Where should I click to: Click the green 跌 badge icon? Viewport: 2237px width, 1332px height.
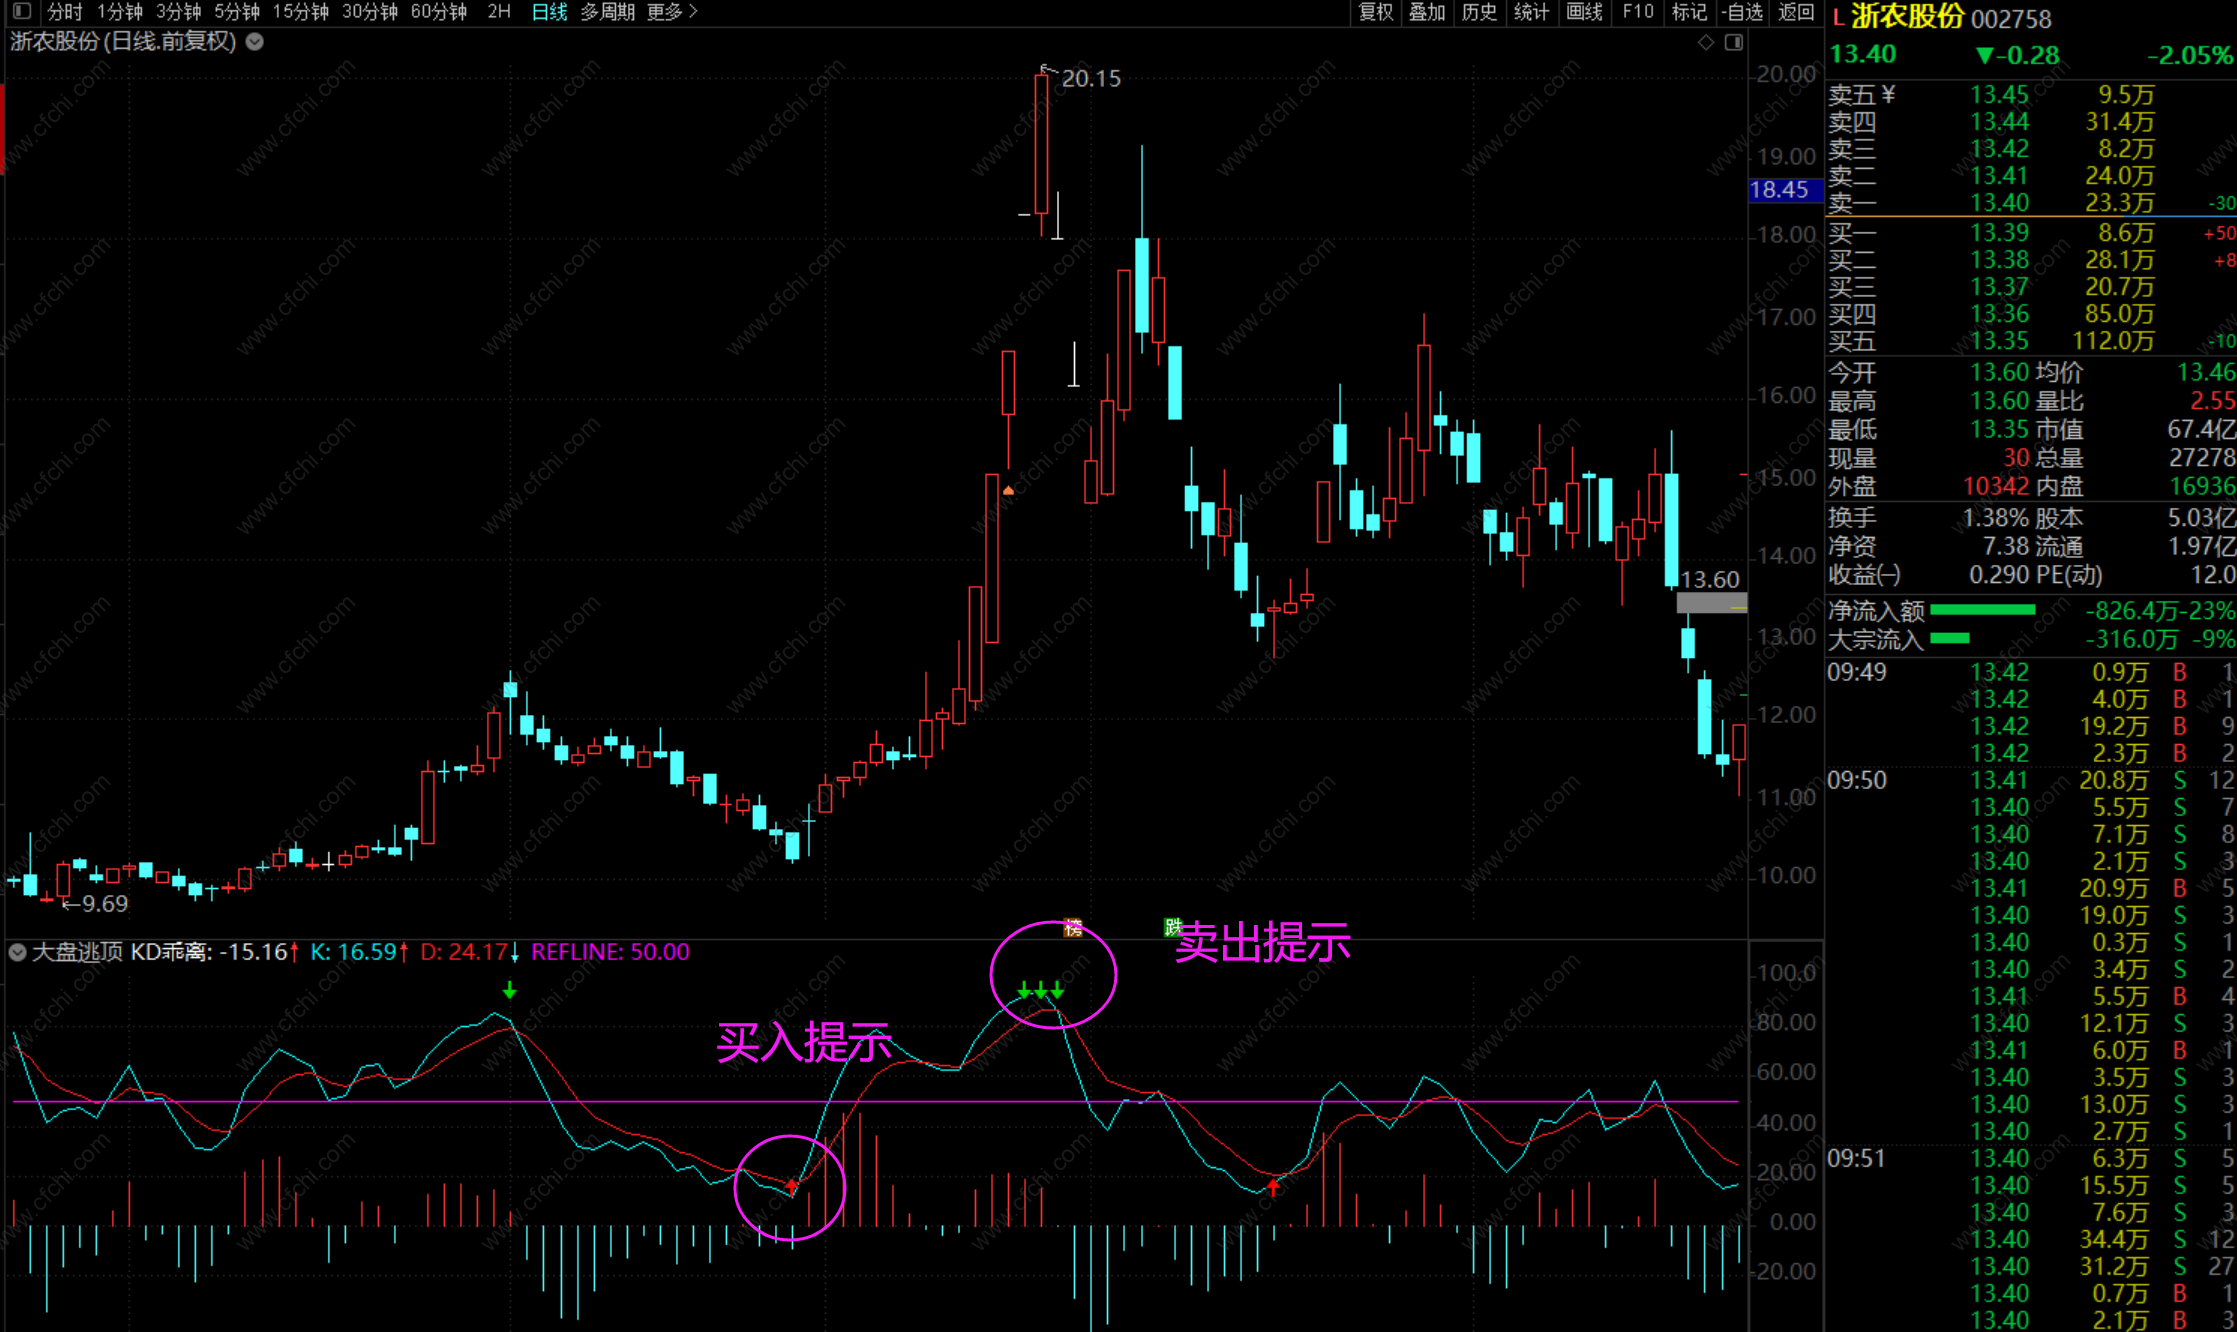pyautogui.click(x=1172, y=927)
